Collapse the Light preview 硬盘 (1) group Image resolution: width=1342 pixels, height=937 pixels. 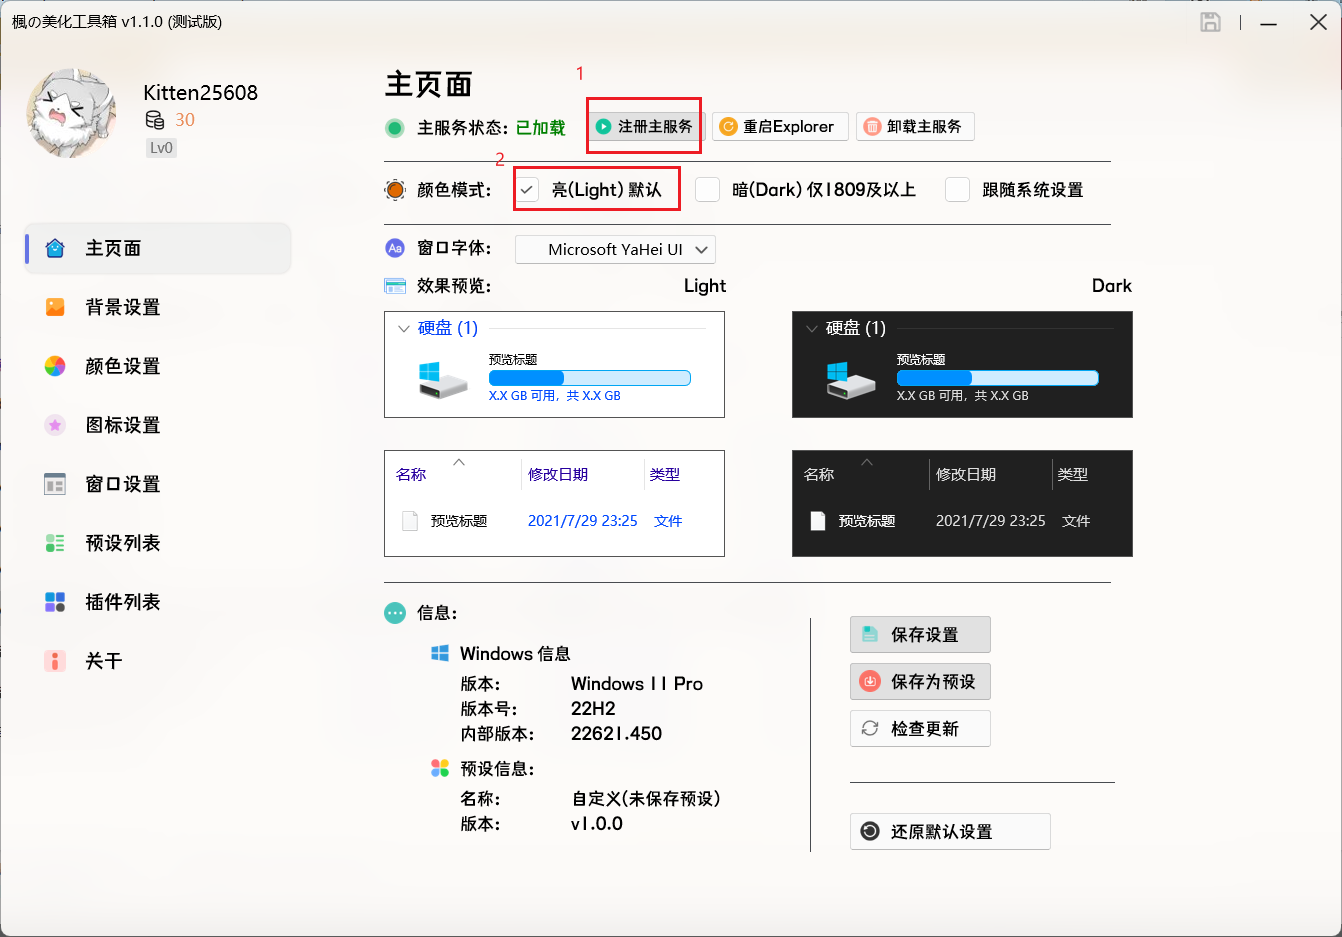pos(404,328)
